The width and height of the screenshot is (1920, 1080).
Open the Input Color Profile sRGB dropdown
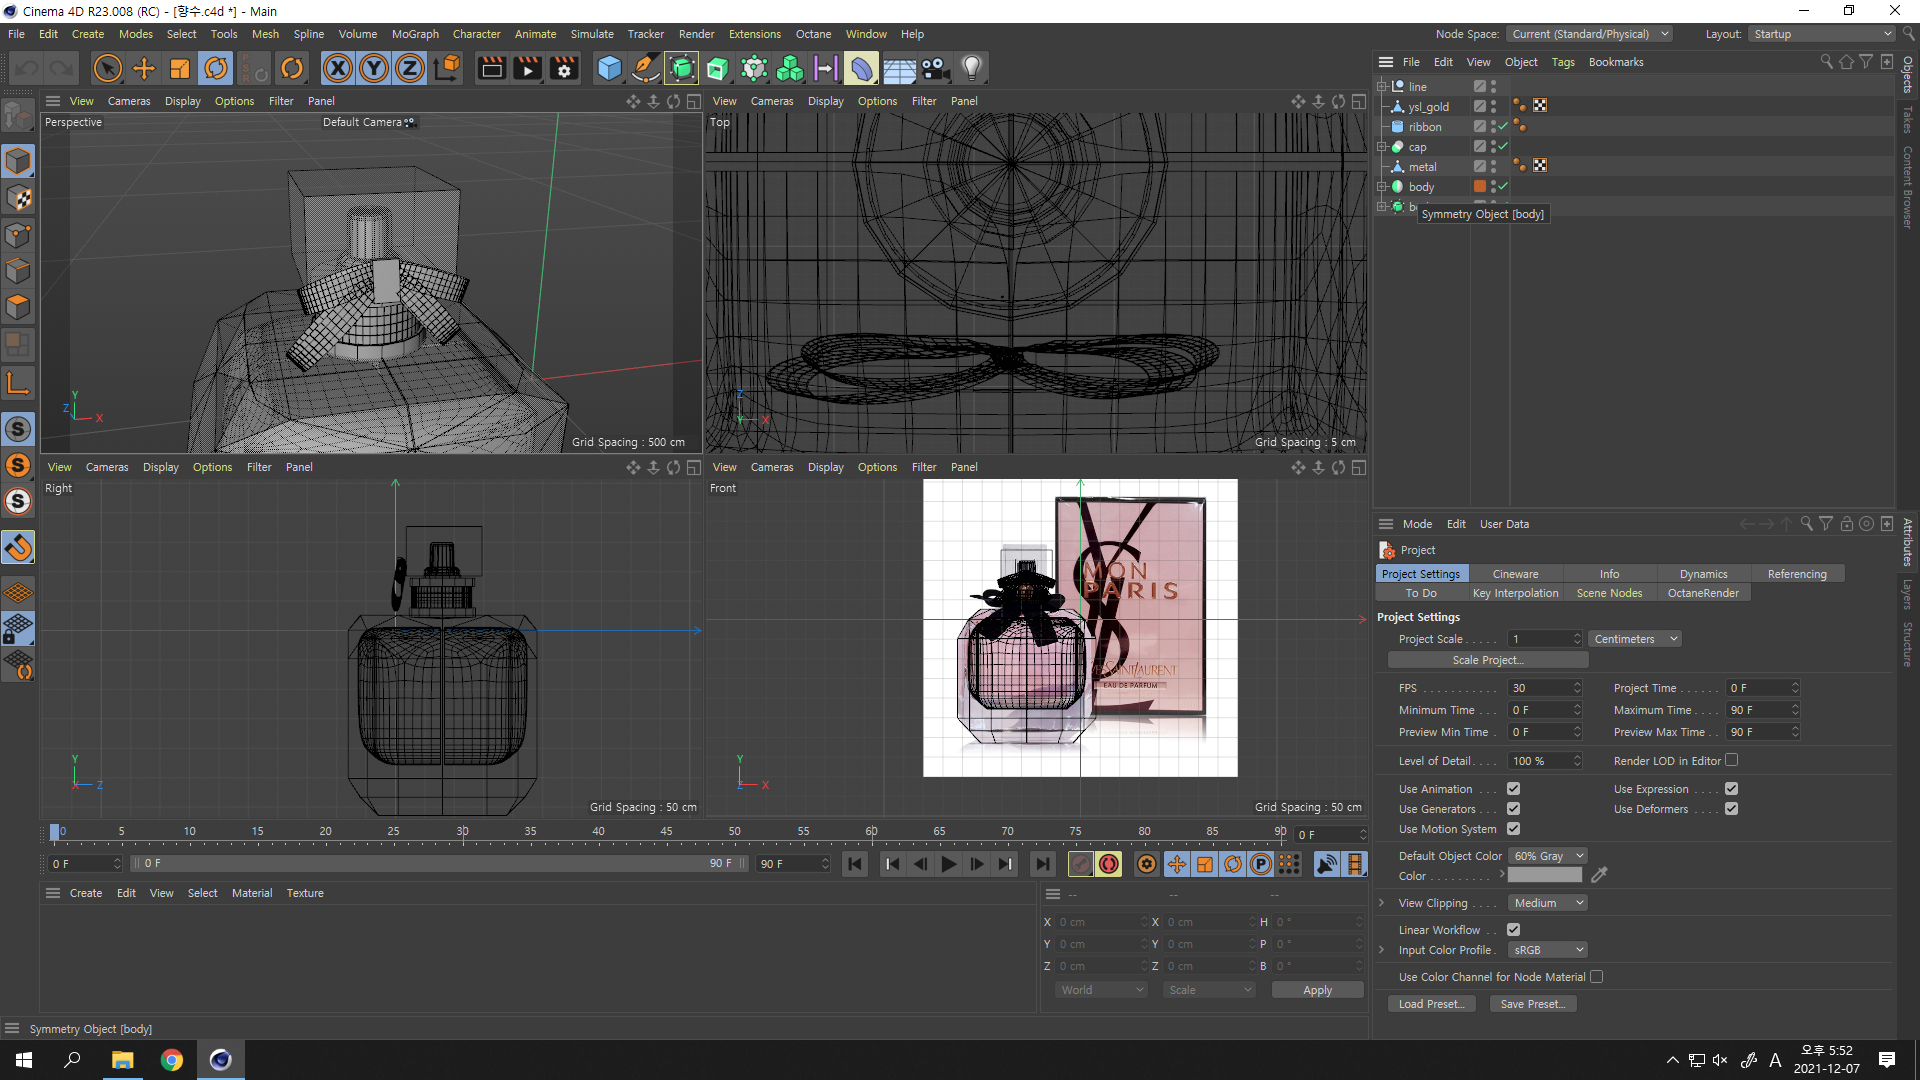[1547, 950]
